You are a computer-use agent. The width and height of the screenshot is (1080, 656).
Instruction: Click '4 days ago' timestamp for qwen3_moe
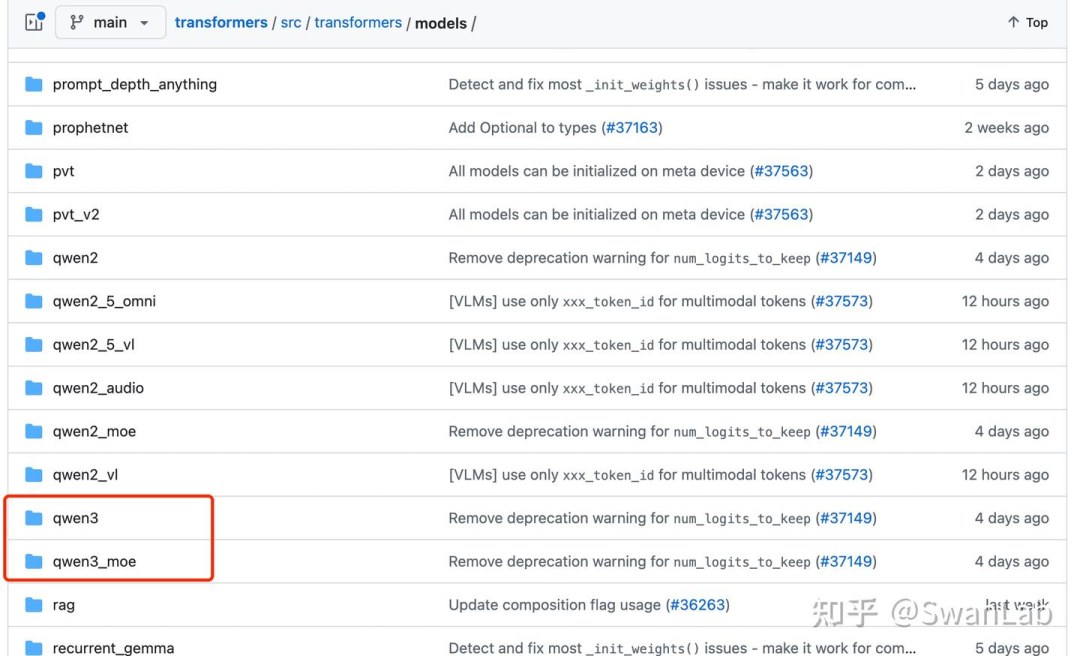1011,562
